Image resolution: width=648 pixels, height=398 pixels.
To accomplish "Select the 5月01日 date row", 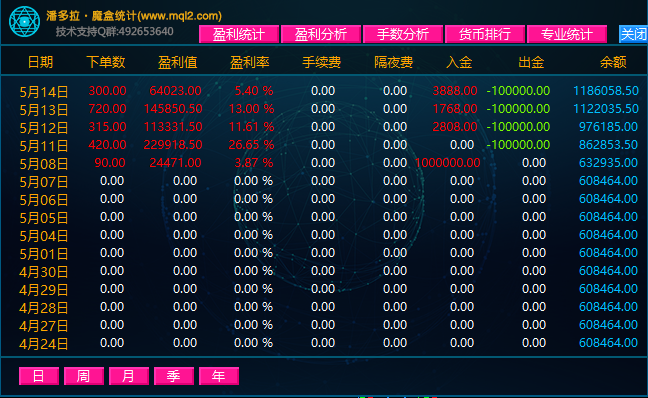I will click(44, 254).
